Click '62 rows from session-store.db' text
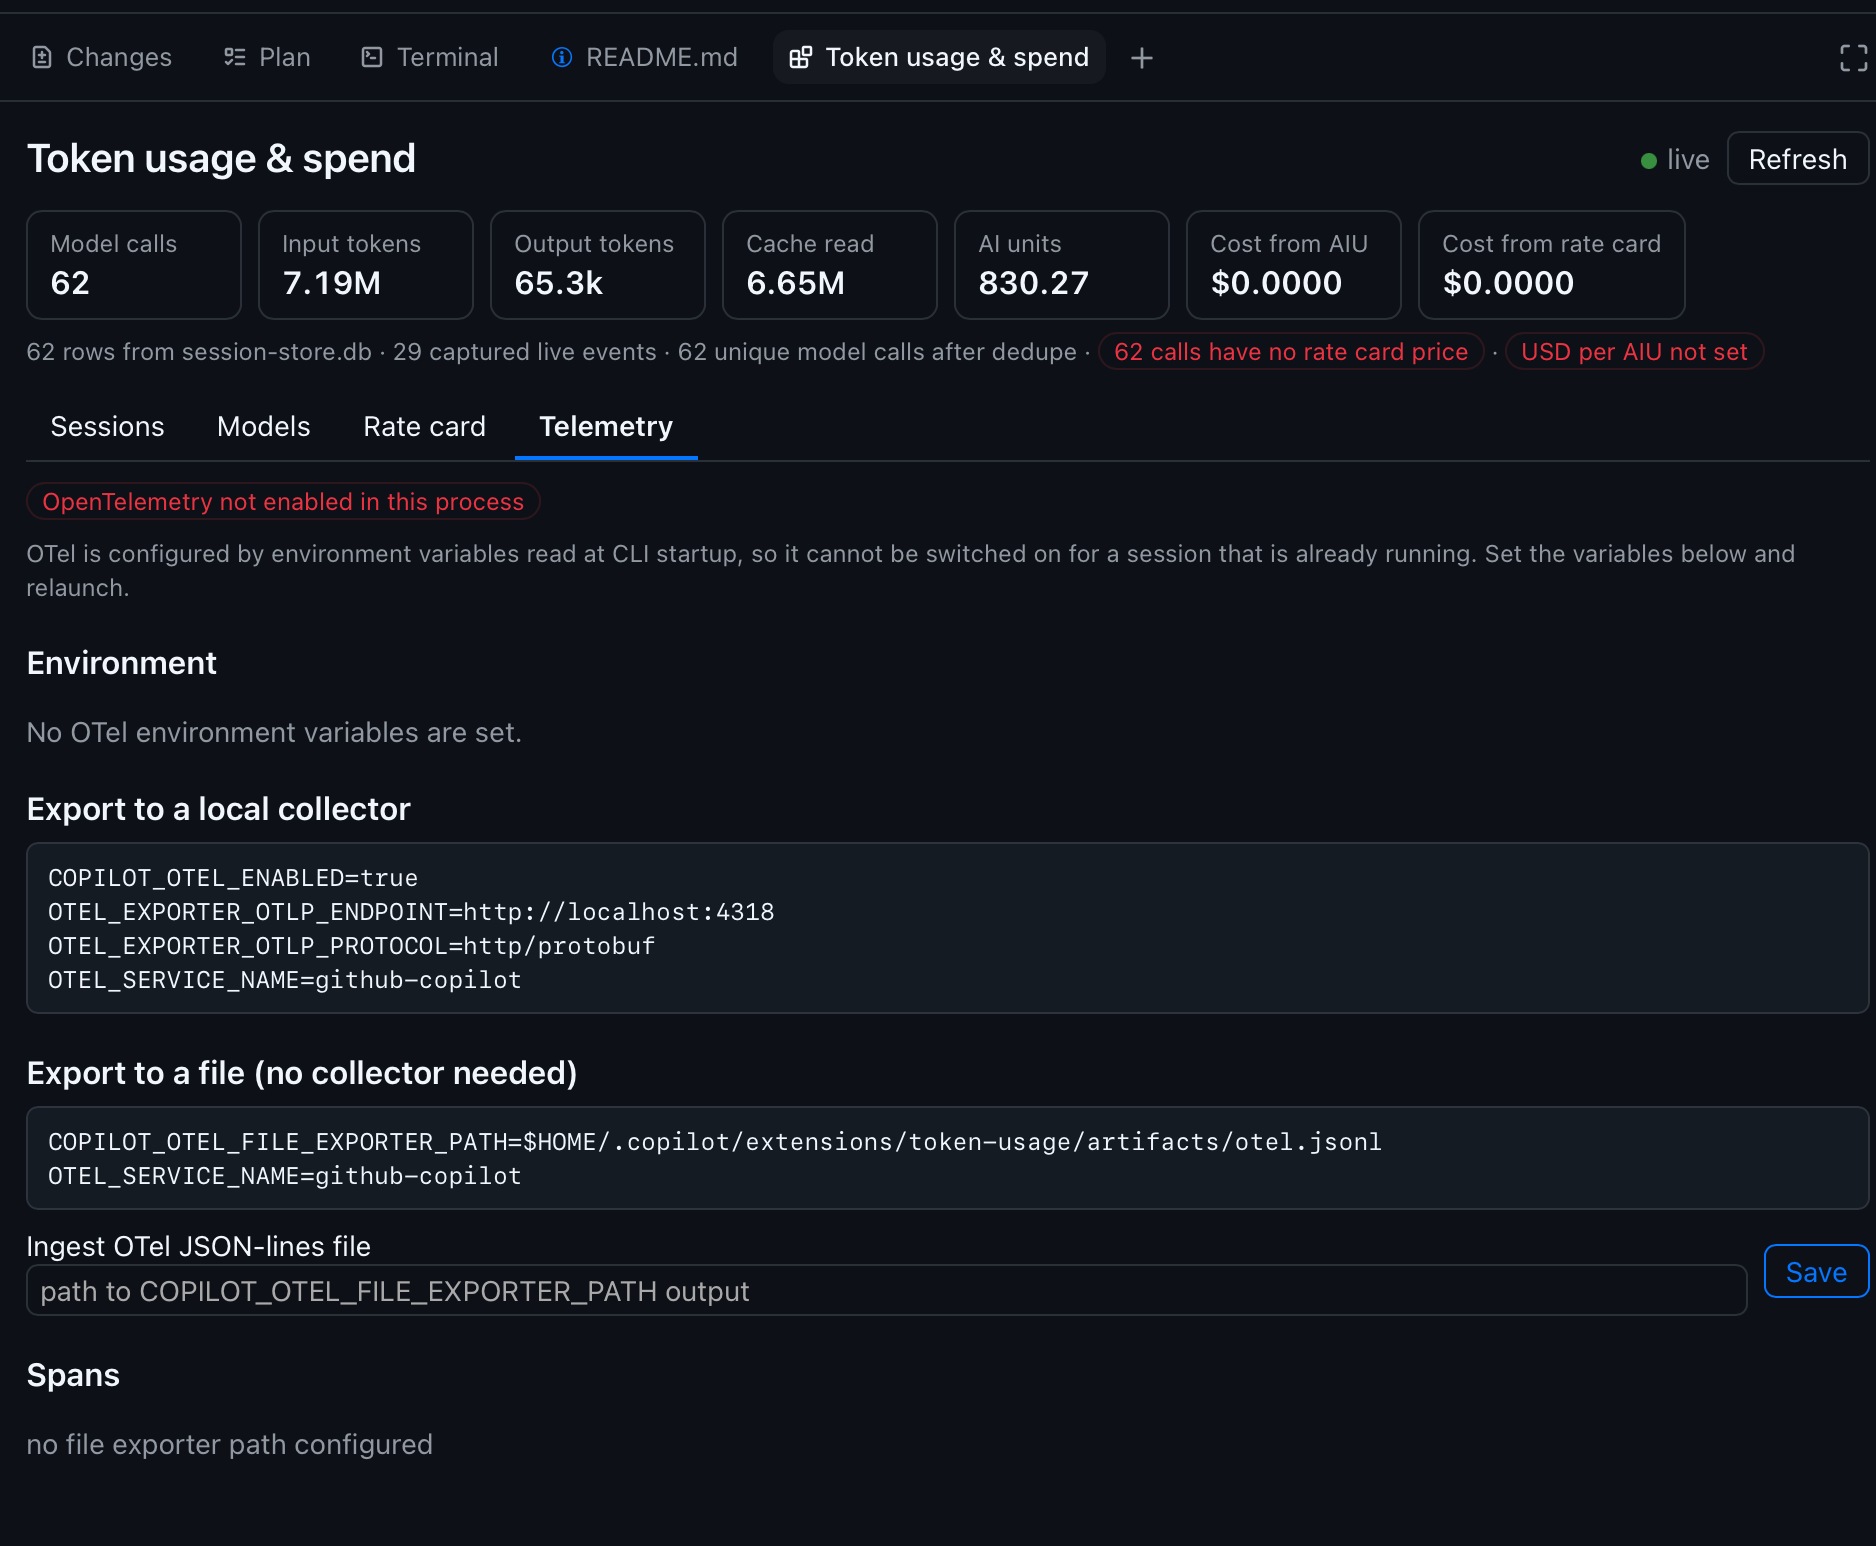Viewport: 1876px width, 1546px height. pos(199,352)
